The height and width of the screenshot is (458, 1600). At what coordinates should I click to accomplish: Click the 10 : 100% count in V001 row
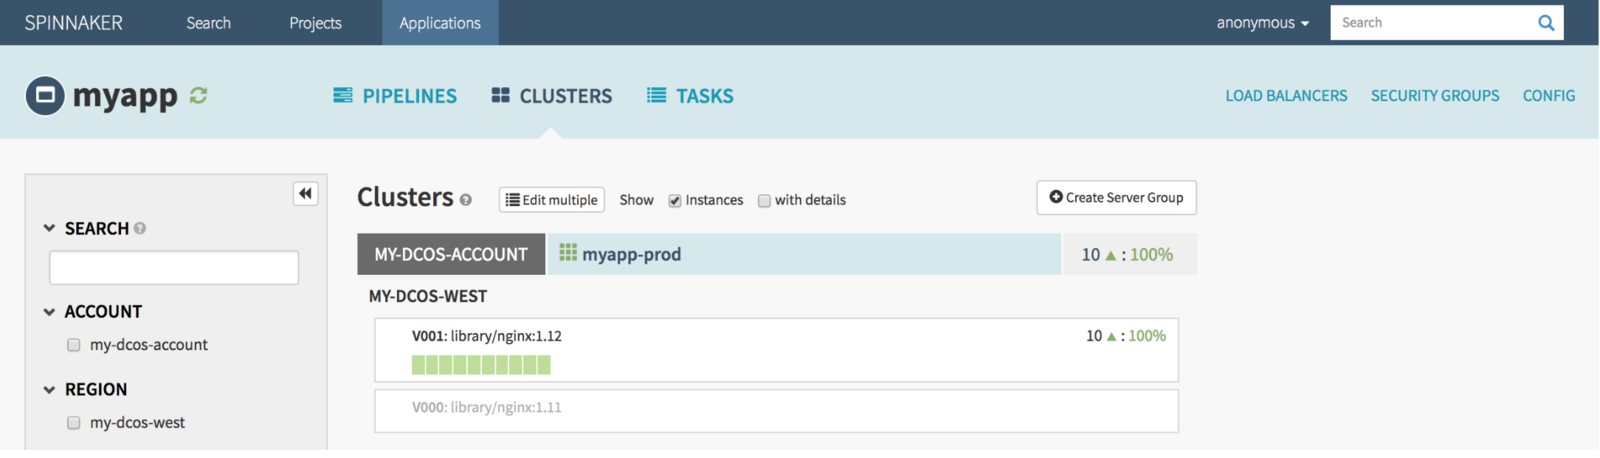pyautogui.click(x=1126, y=336)
